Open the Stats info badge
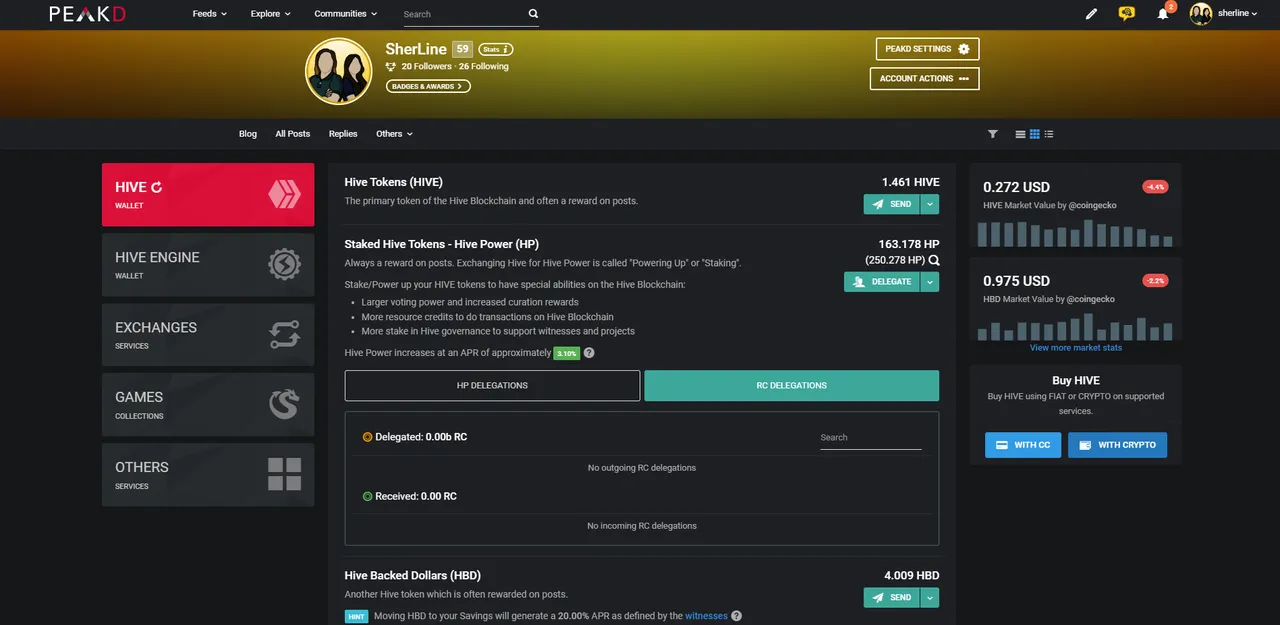The width and height of the screenshot is (1280, 625). pyautogui.click(x=496, y=49)
